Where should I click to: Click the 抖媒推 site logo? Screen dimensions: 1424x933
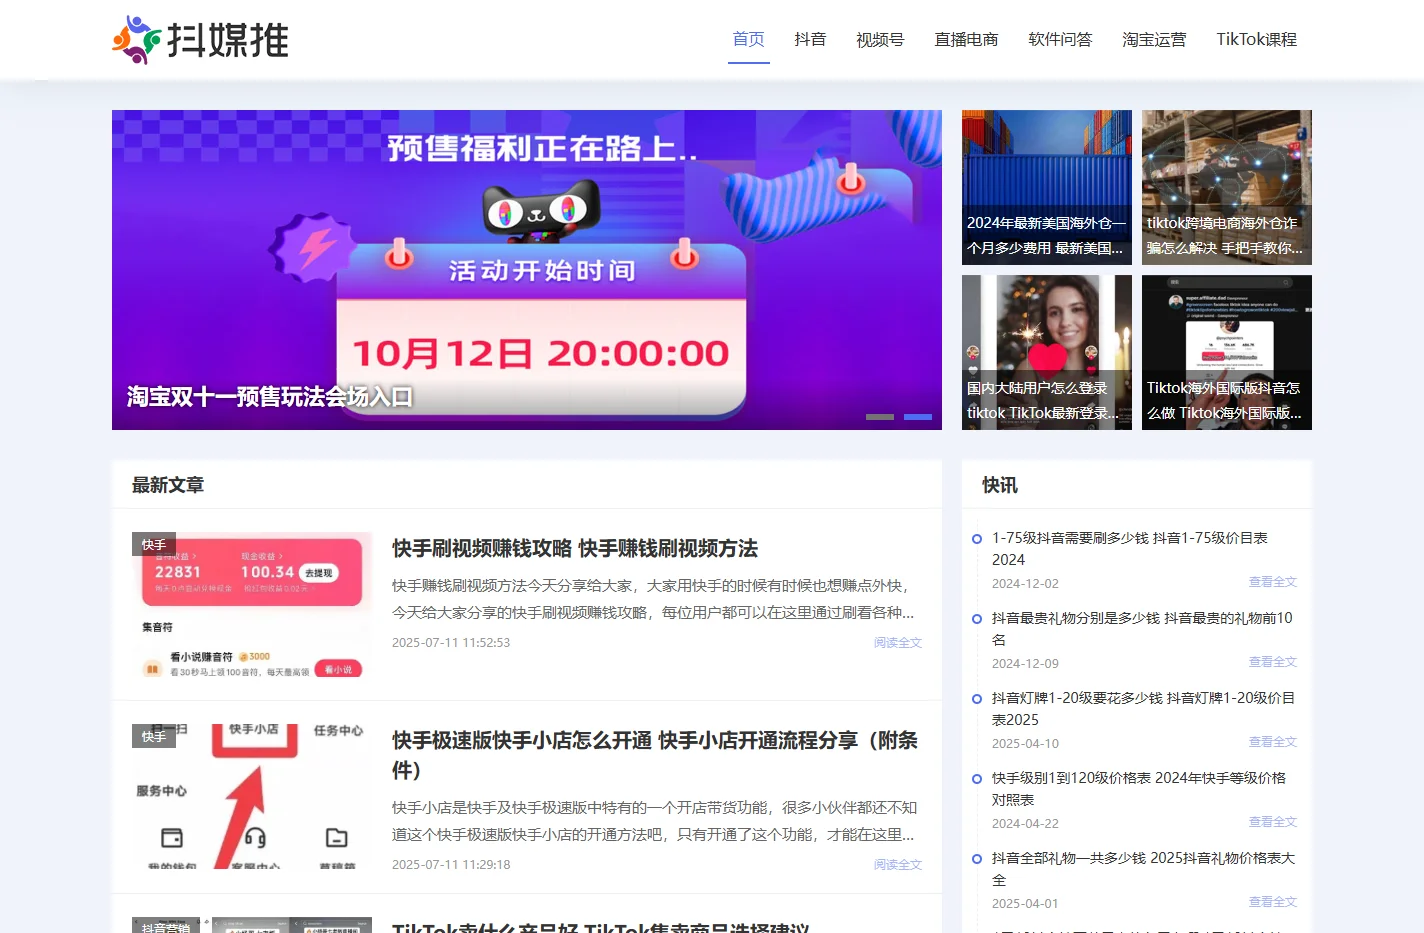pyautogui.click(x=201, y=40)
